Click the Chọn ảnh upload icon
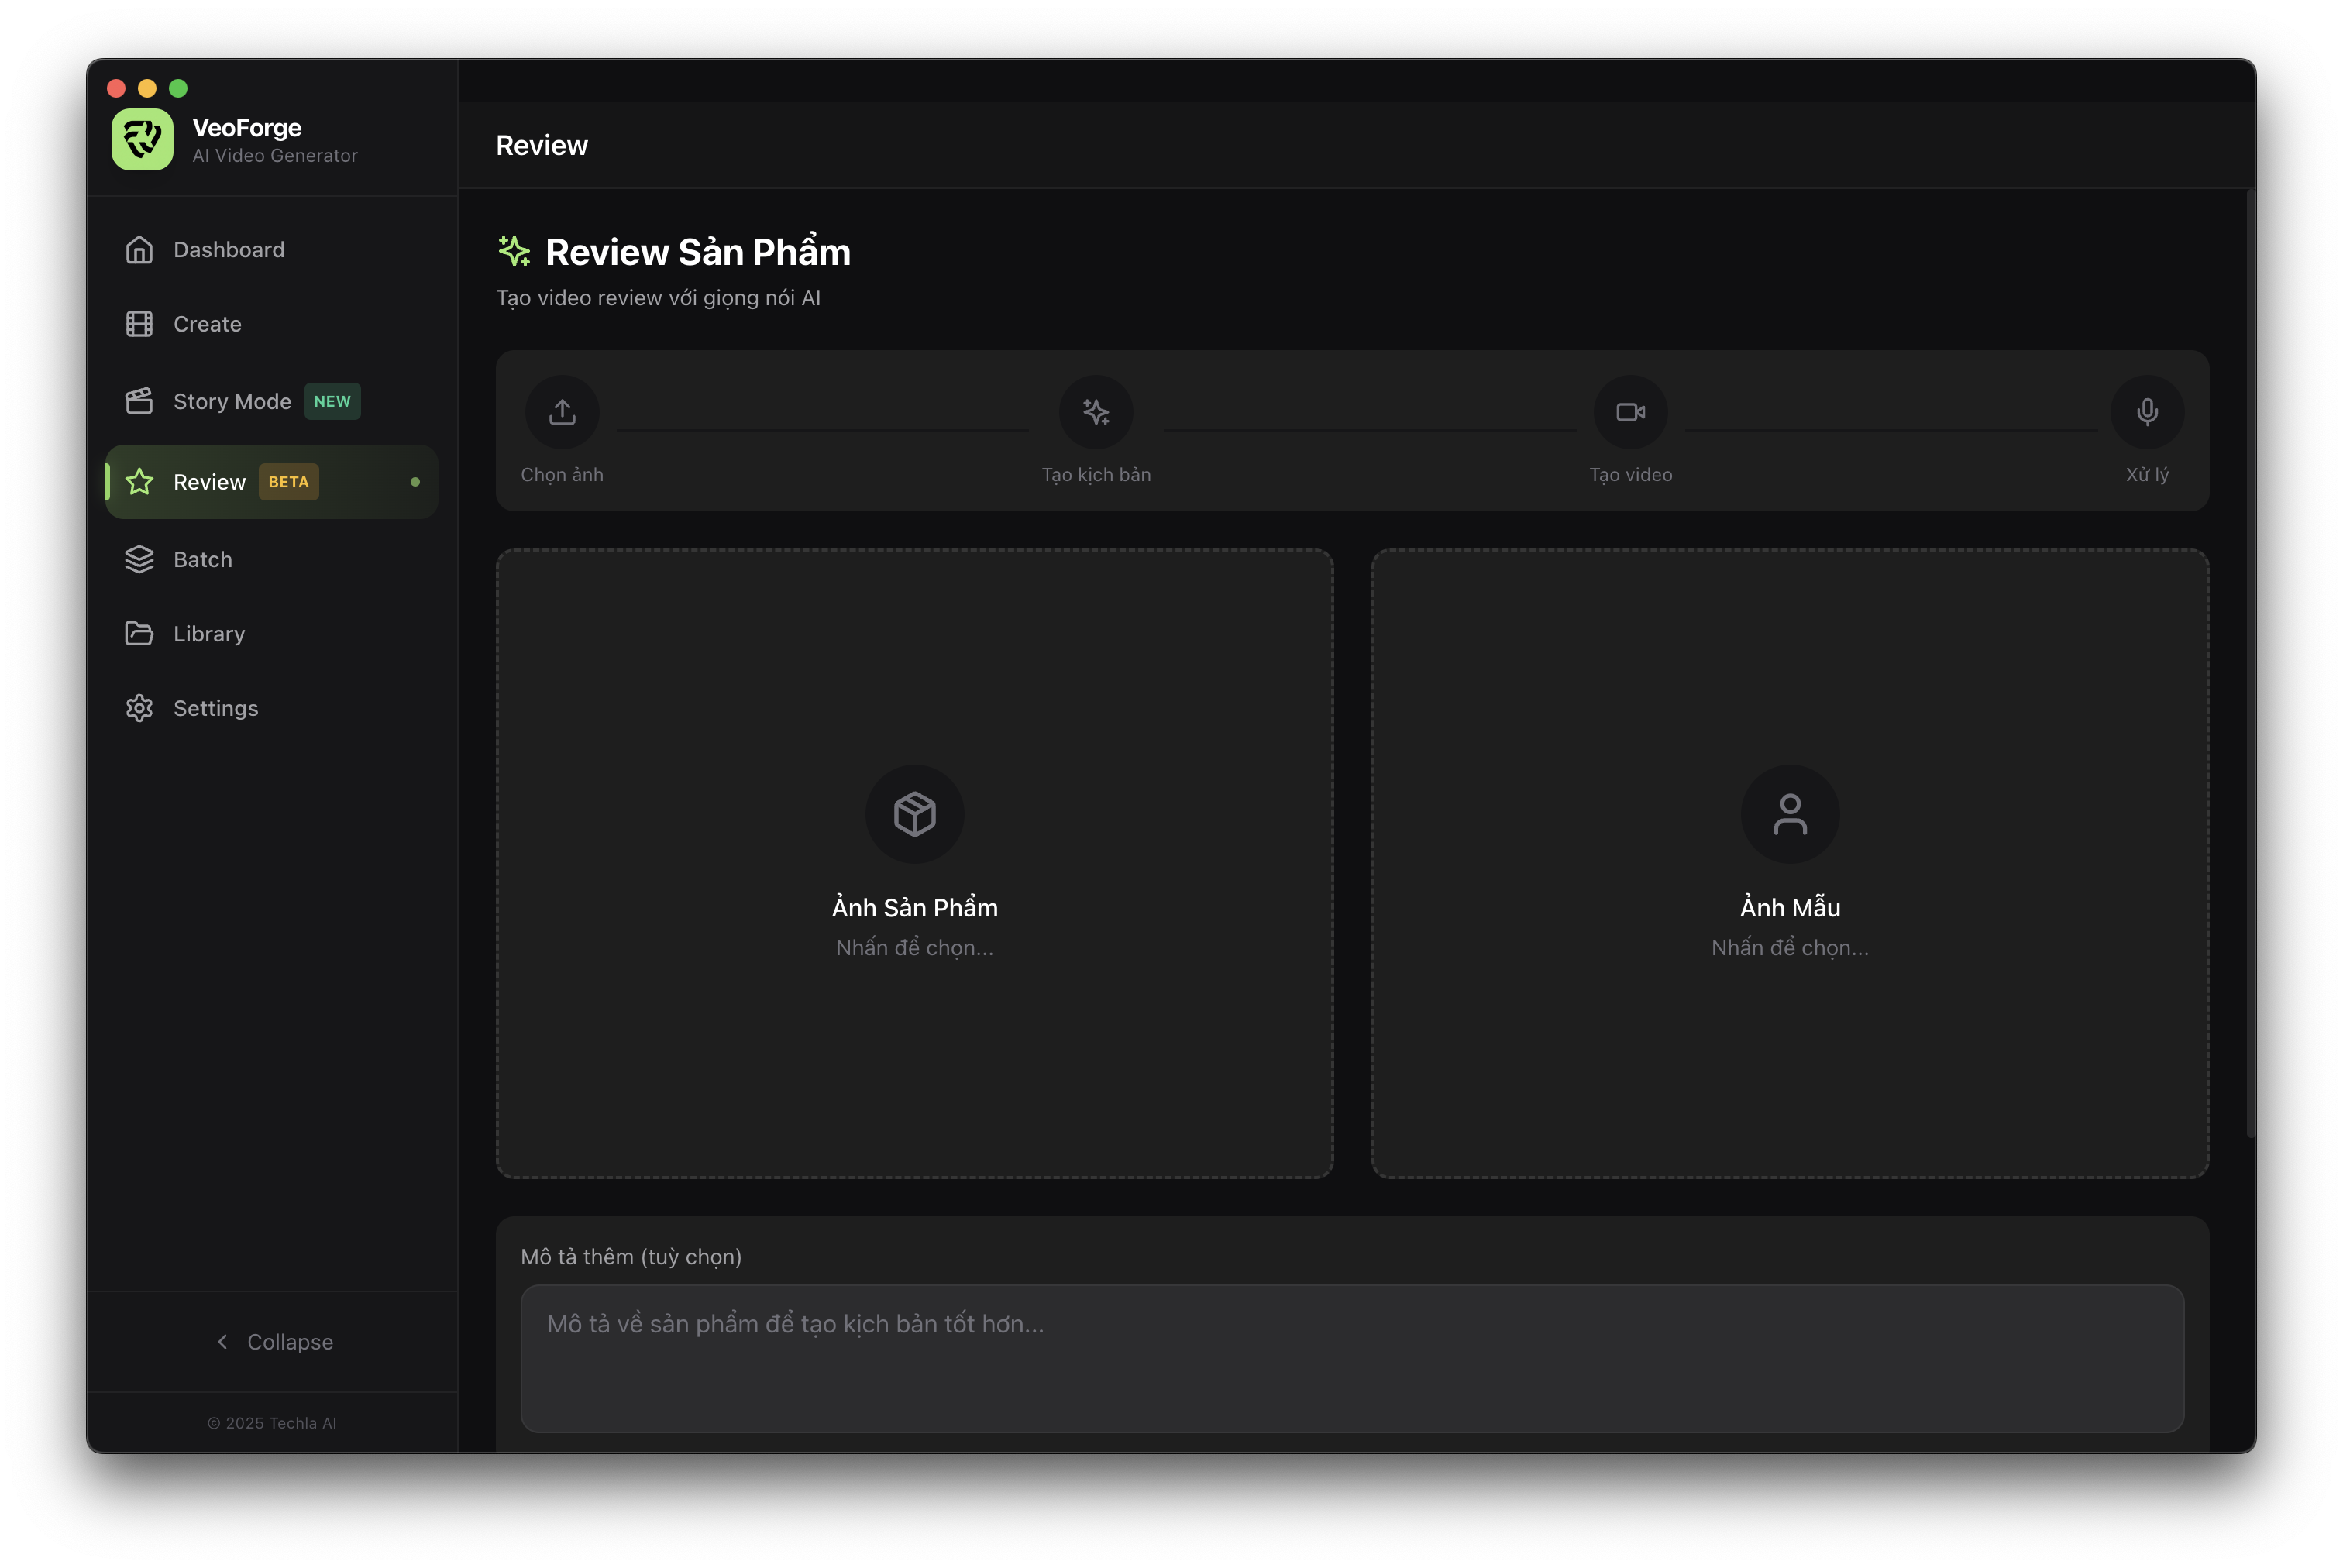2343x1568 pixels. coord(562,411)
